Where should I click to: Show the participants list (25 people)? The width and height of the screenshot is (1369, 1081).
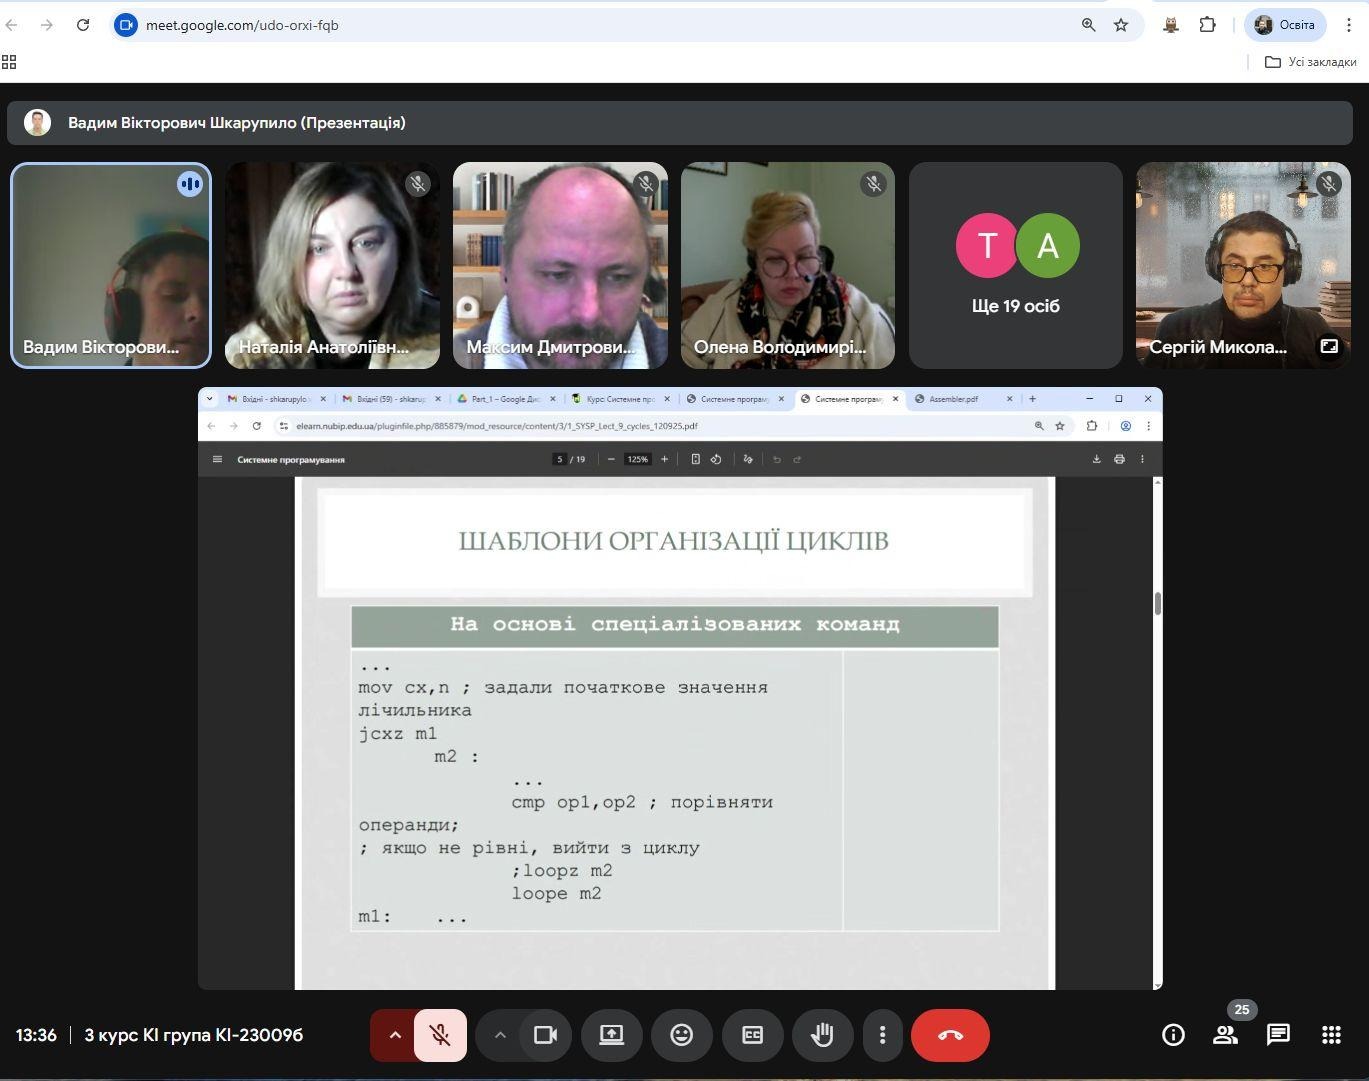(x=1226, y=1035)
